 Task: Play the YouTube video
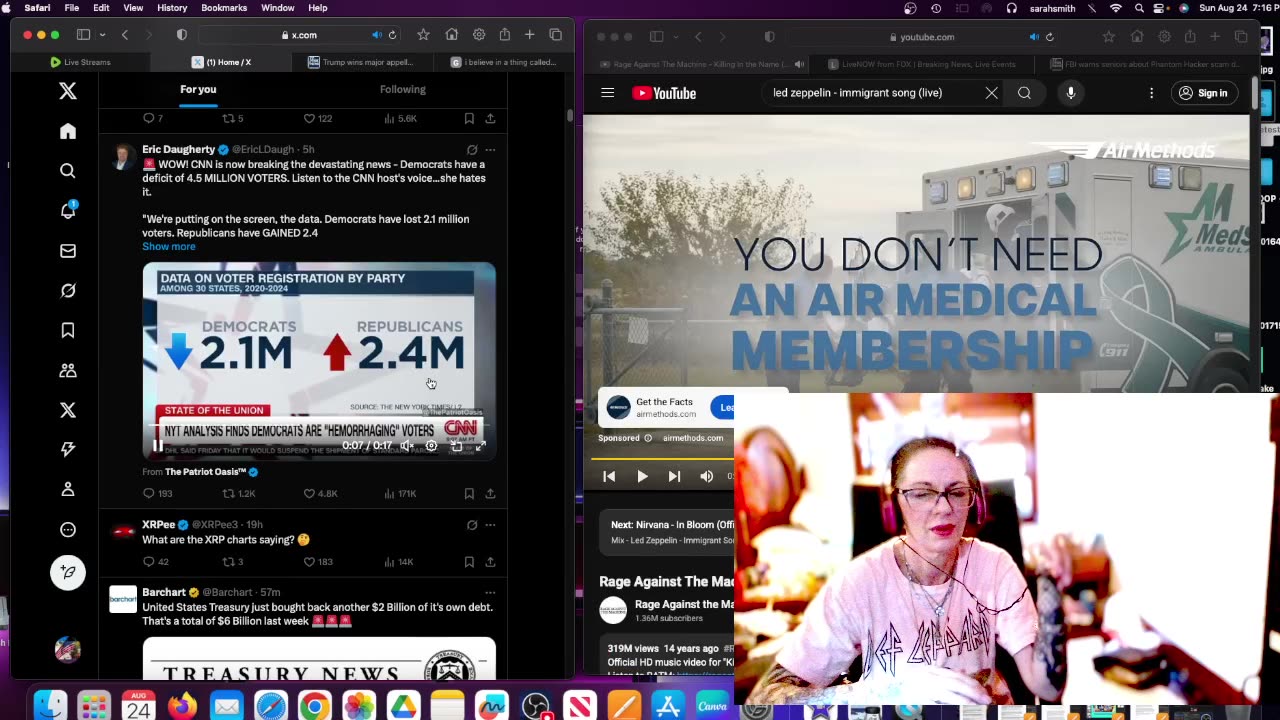coord(642,476)
